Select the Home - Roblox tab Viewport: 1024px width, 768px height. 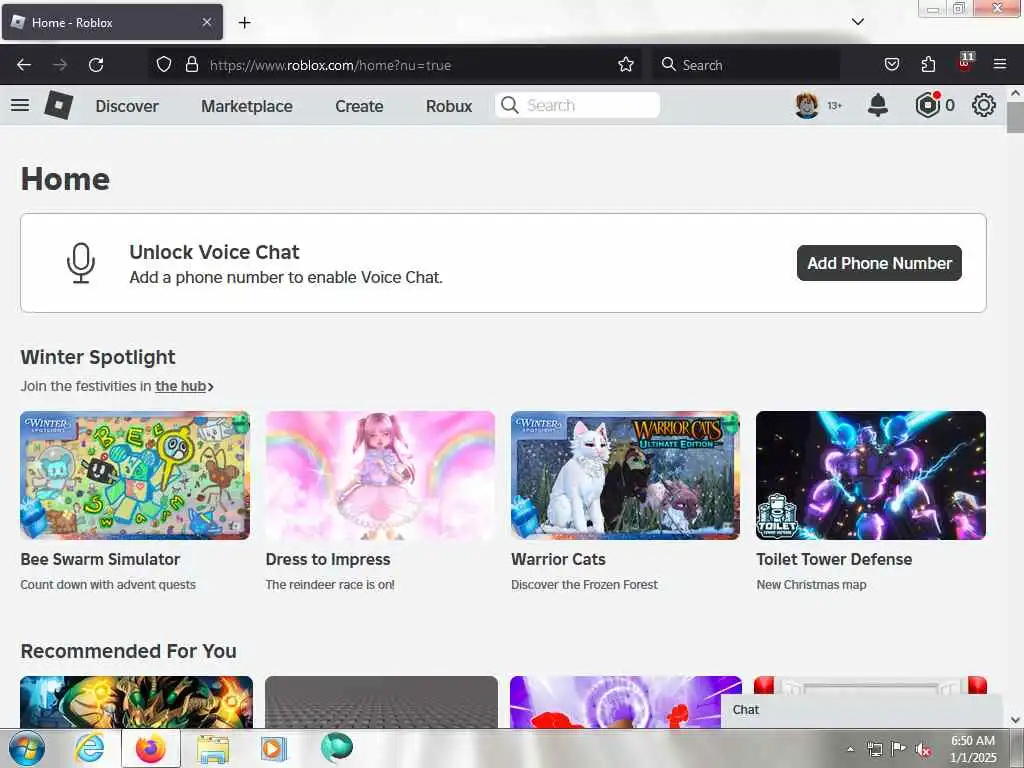coord(112,22)
